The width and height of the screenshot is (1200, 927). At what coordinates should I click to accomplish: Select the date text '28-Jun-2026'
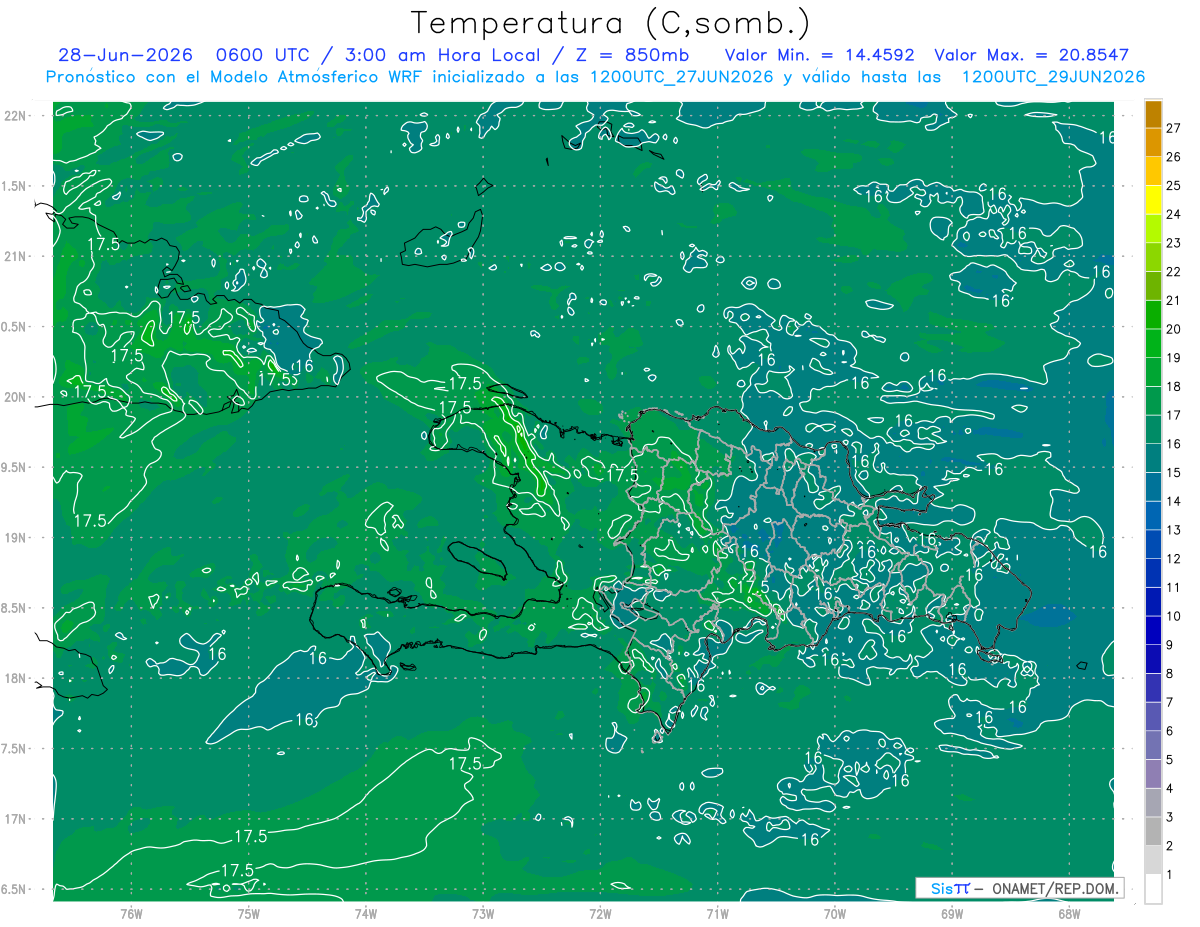pos(126,55)
